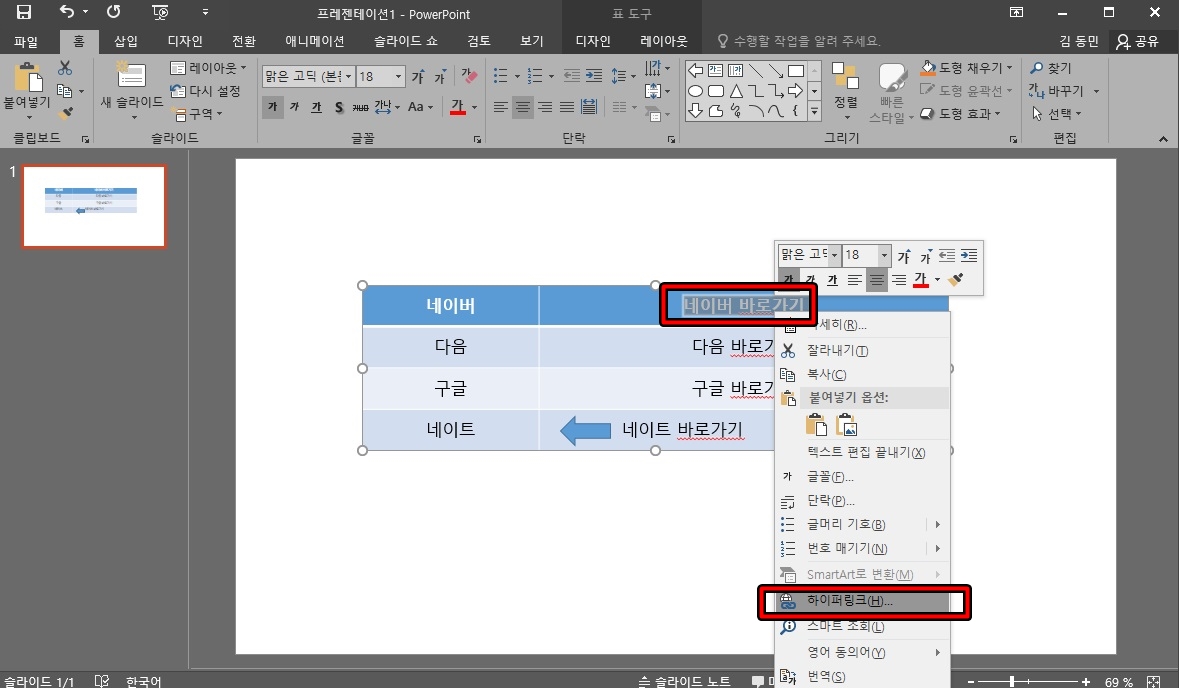Toggle text shadow in ribbon
The width and height of the screenshot is (1179, 688).
pos(339,107)
